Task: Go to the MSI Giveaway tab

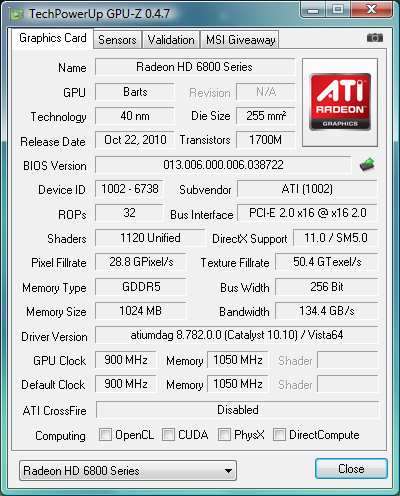Action: coord(240,40)
